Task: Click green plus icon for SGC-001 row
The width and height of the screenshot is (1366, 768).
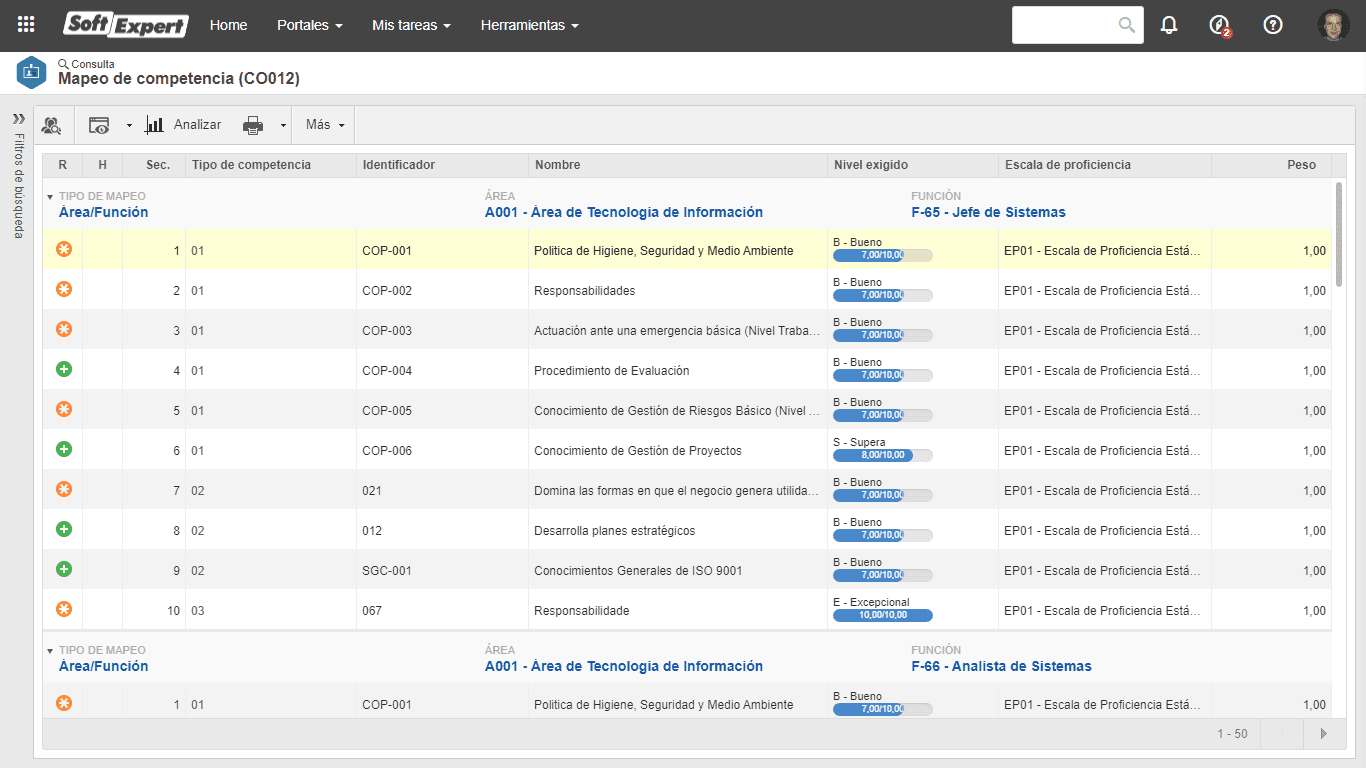Action: tap(64, 569)
